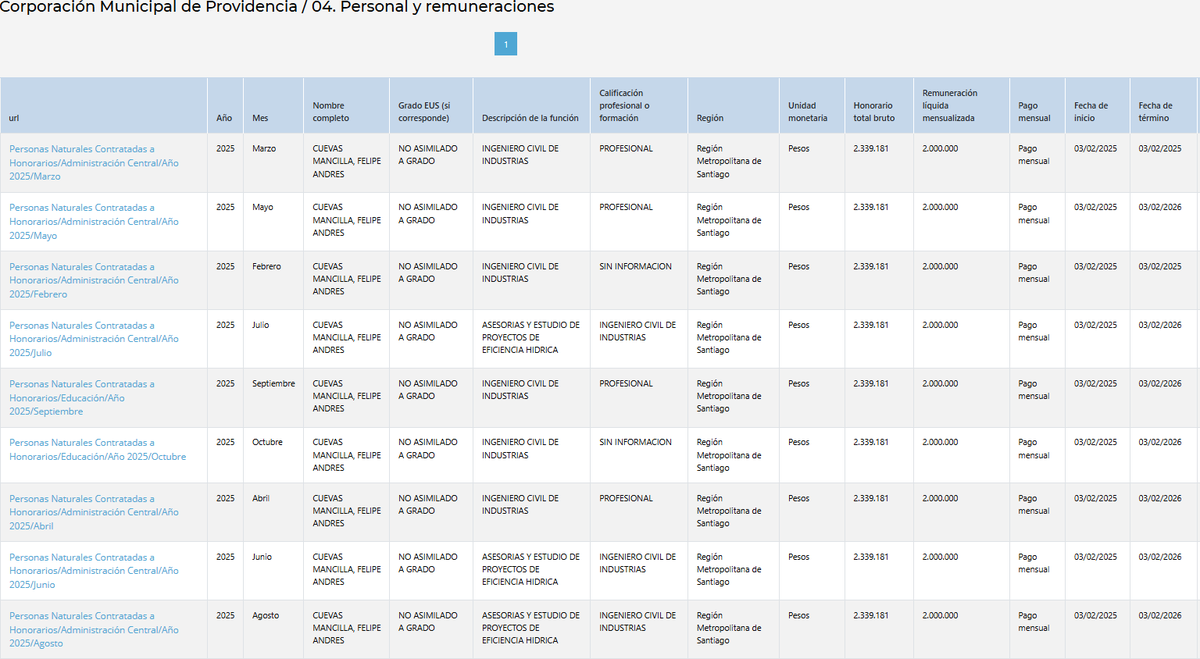Click 'Pesos' in the Septiembre row

[799, 383]
